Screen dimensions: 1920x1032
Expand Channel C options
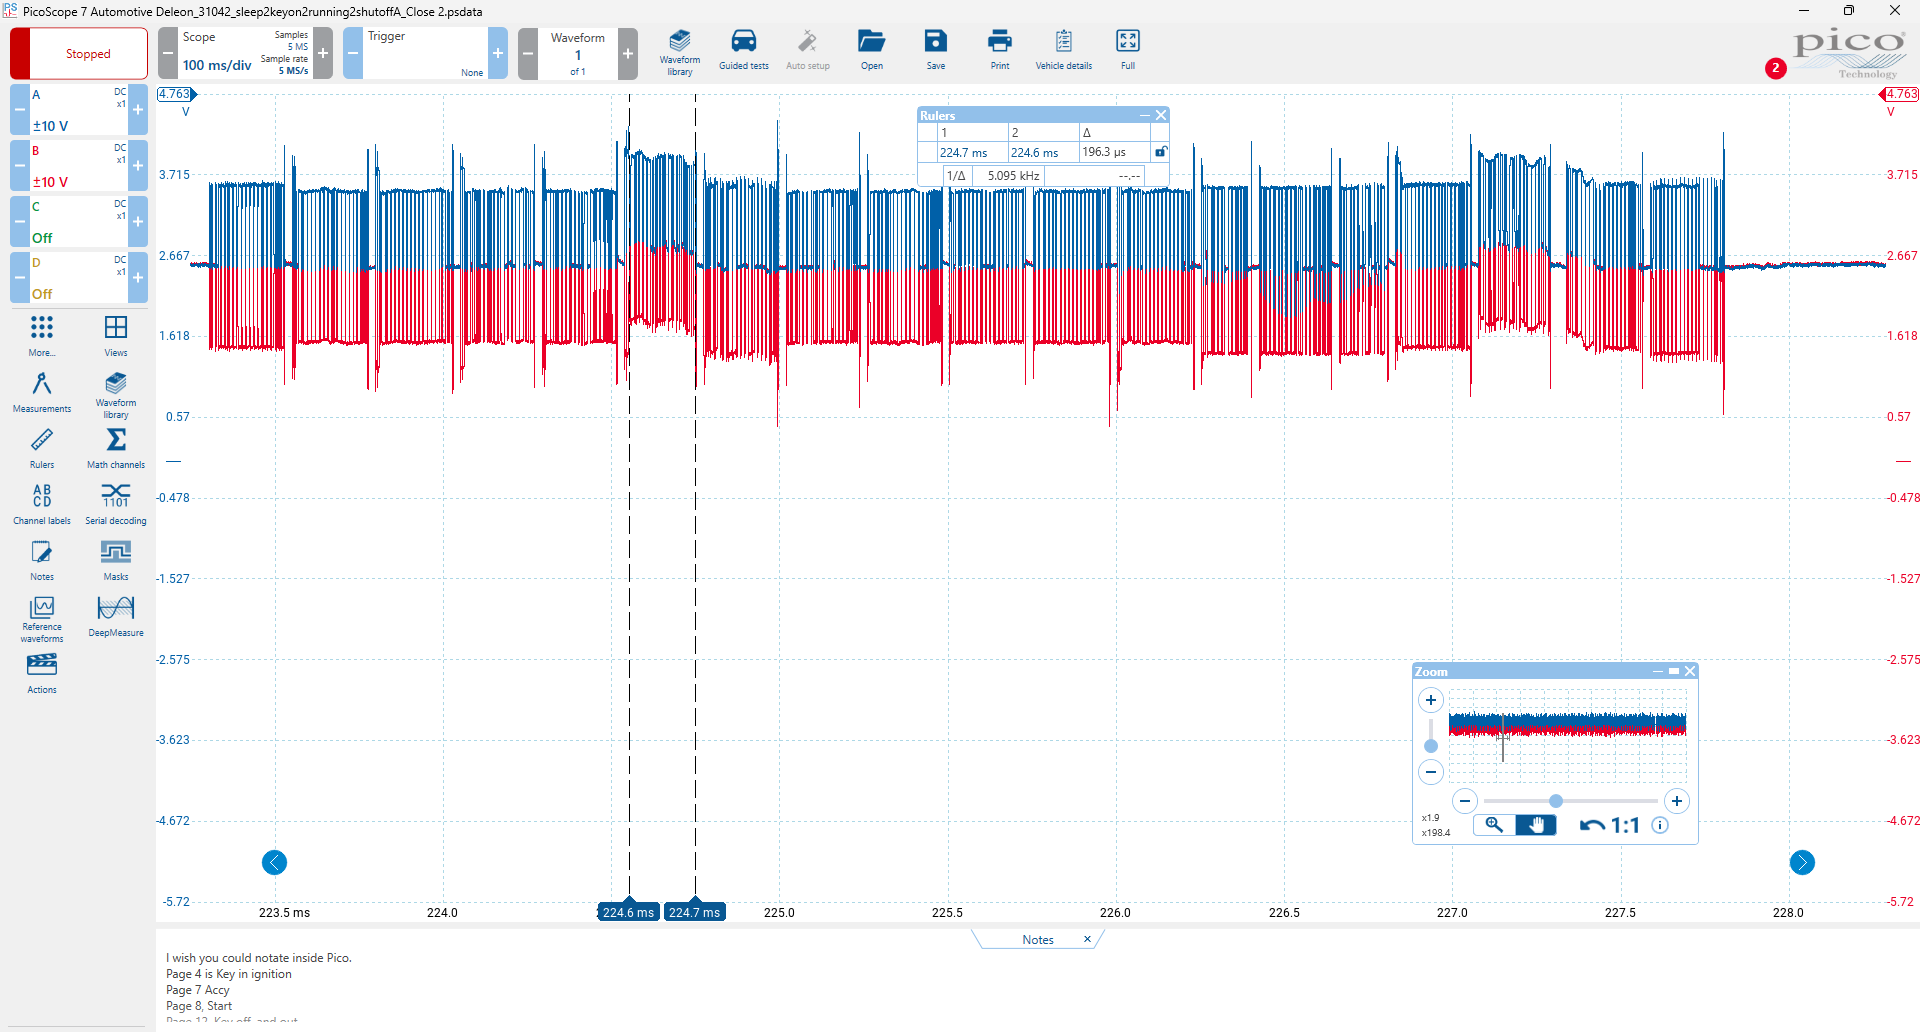click(78, 221)
